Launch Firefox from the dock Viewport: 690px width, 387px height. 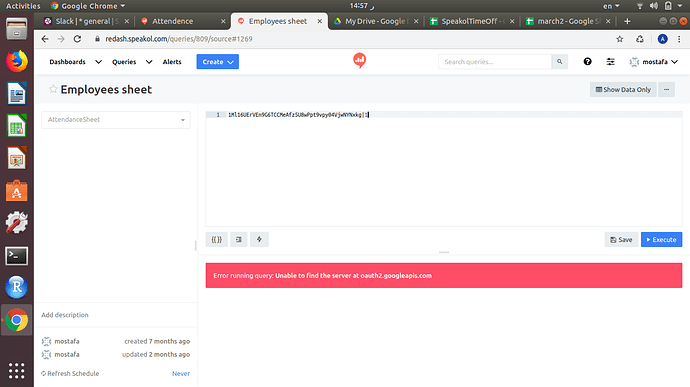coord(16,61)
